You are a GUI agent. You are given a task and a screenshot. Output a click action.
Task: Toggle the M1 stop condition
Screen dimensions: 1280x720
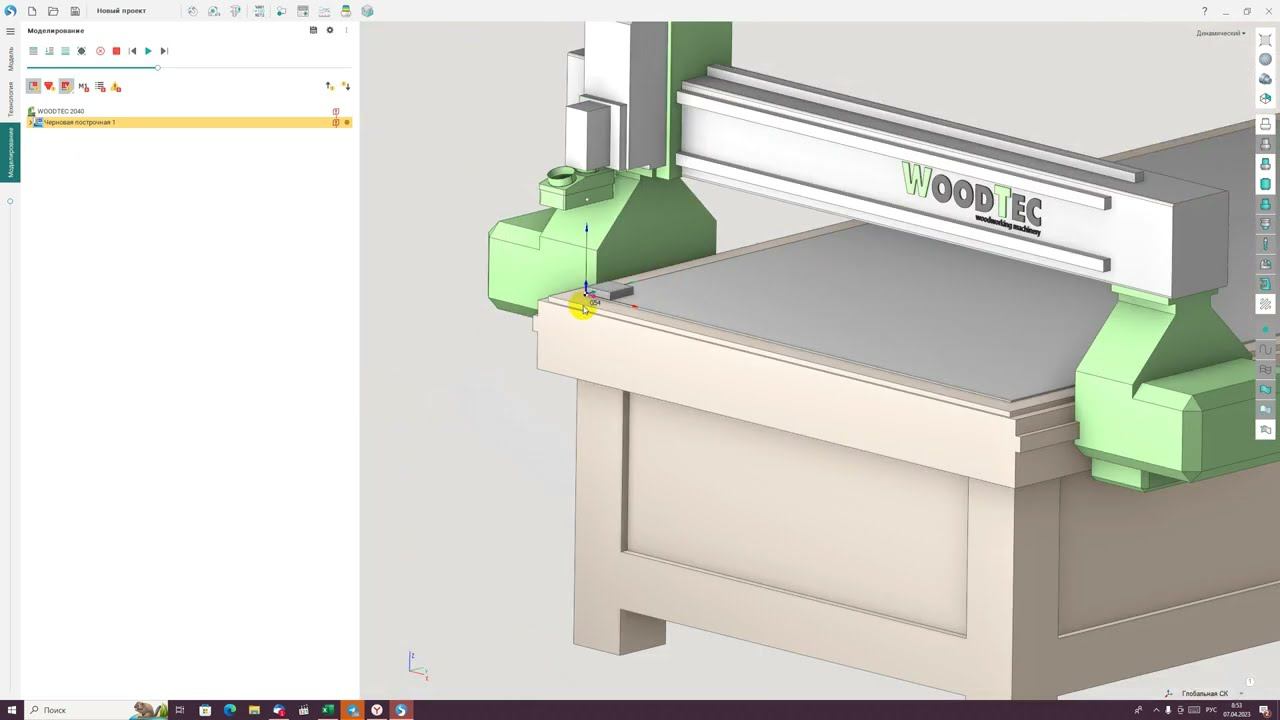(x=83, y=86)
